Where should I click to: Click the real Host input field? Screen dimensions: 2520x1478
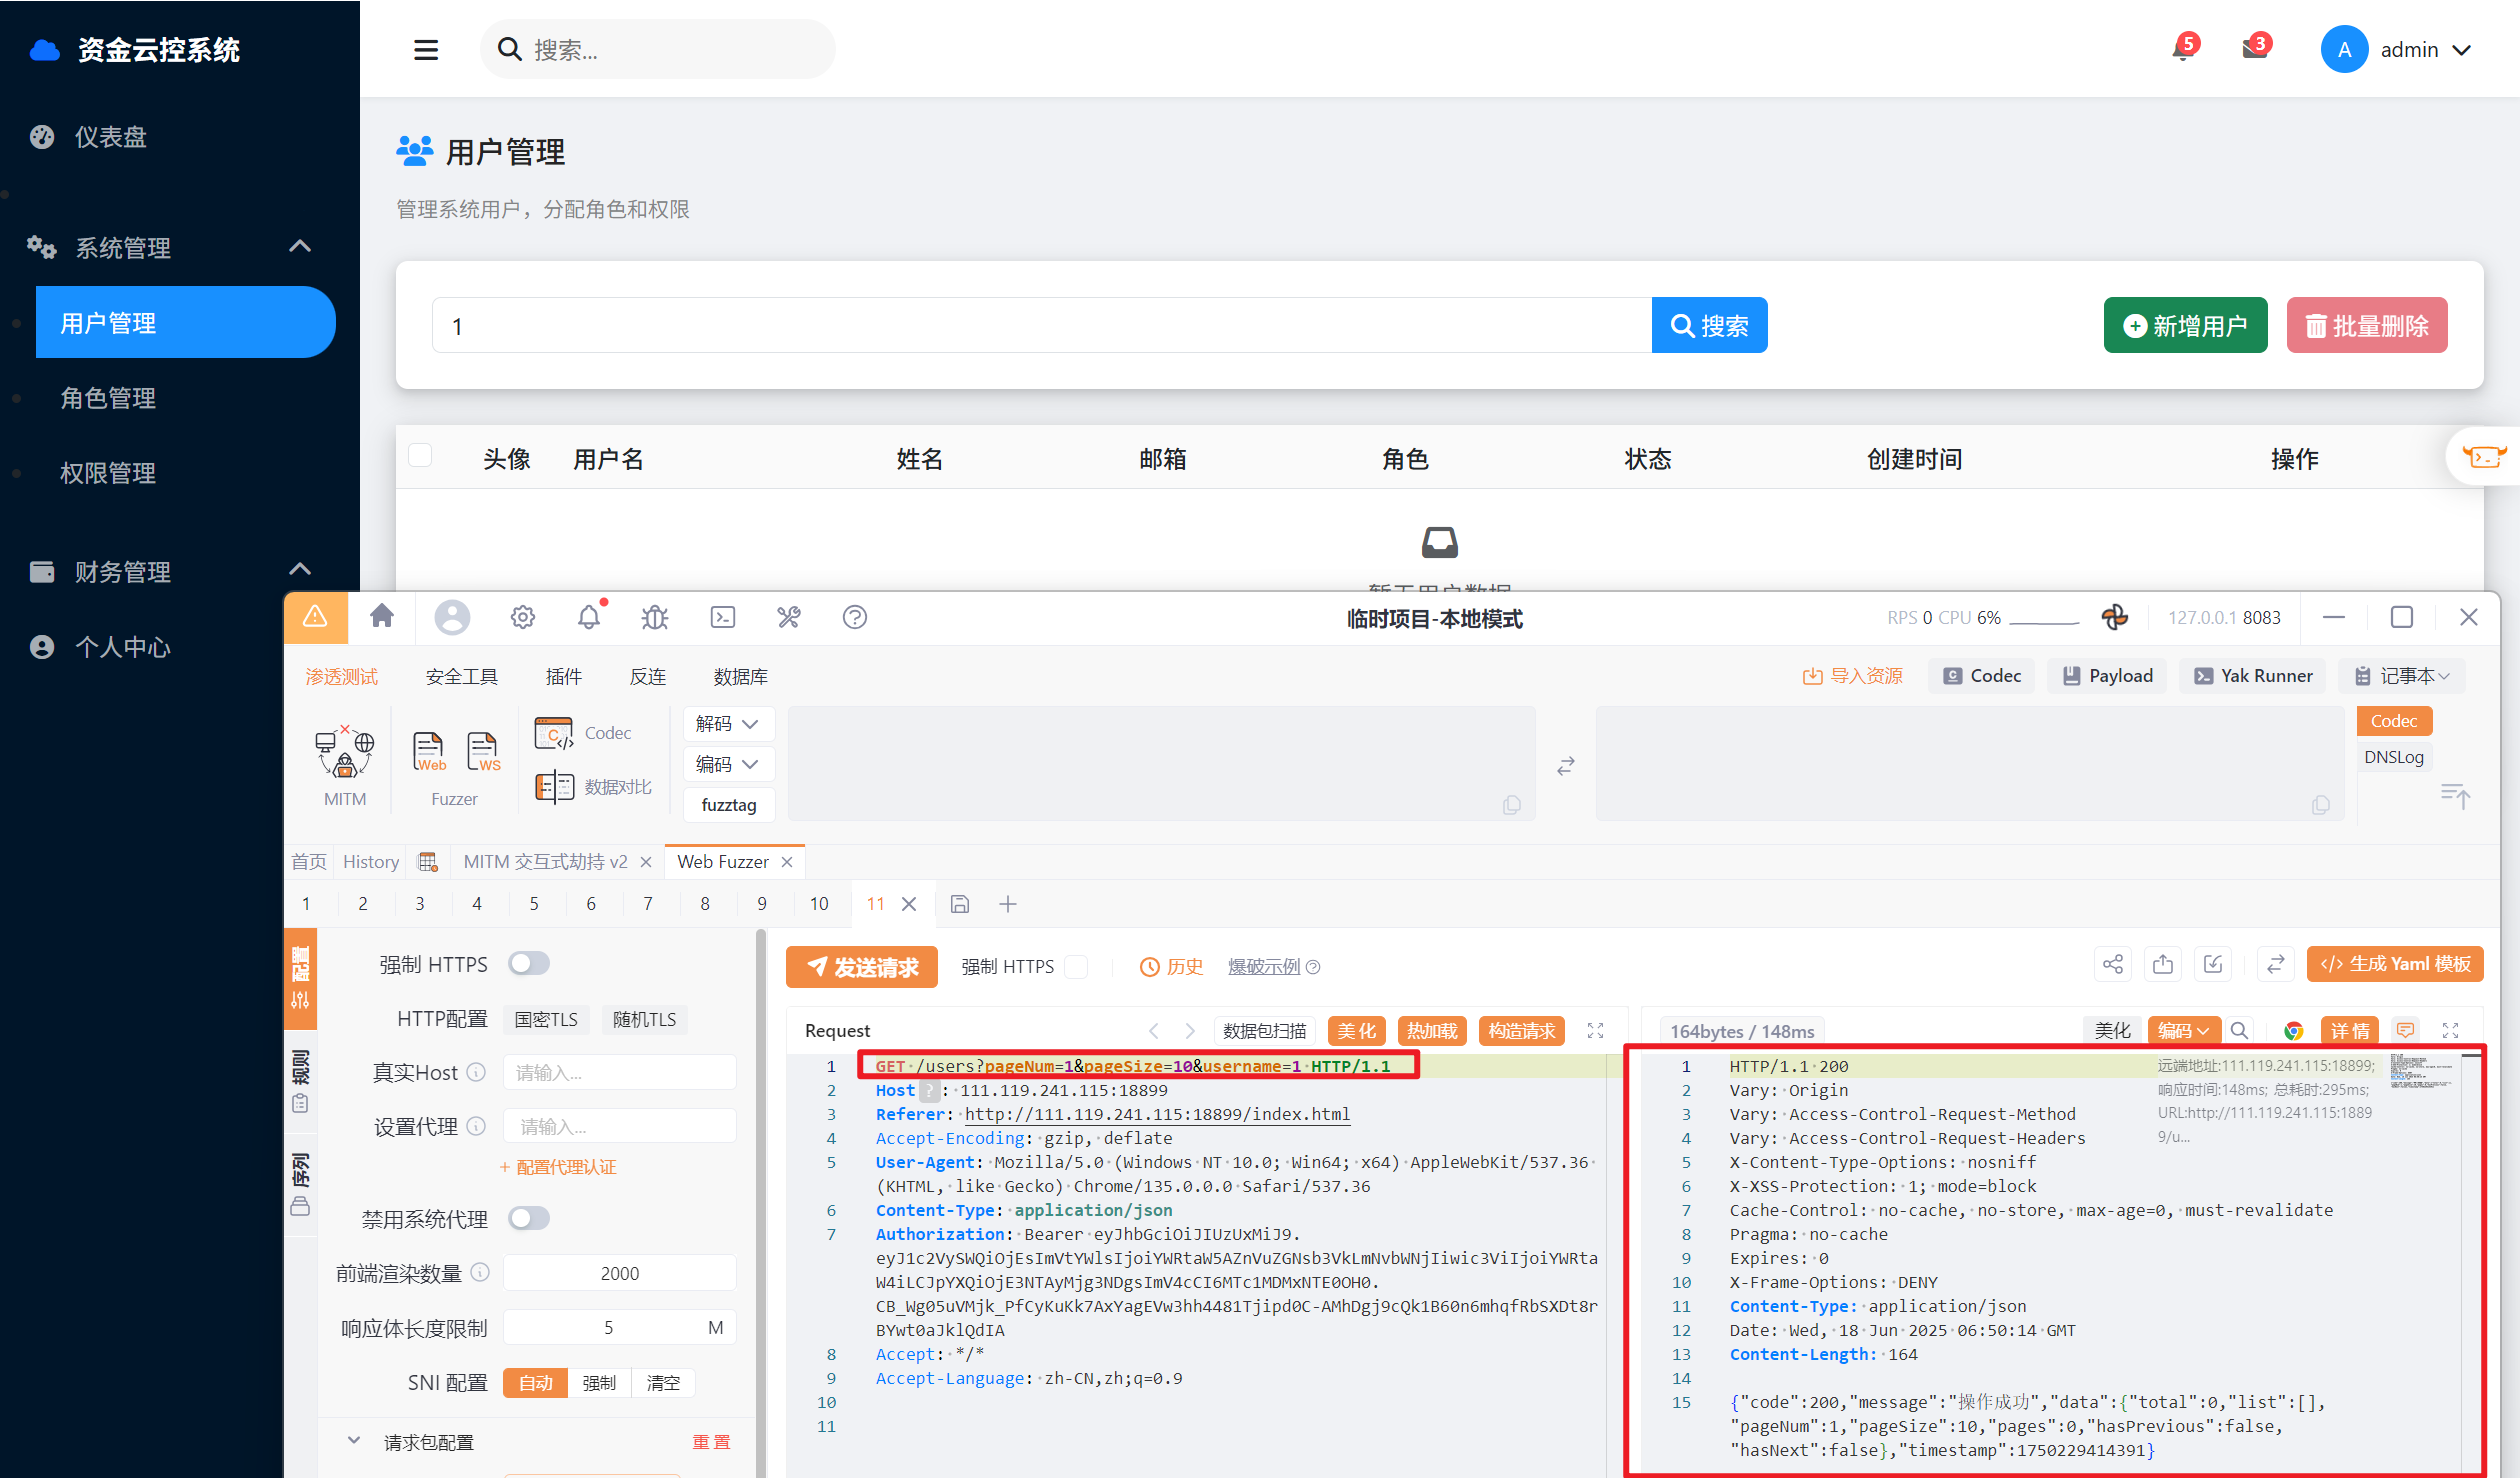[x=620, y=1072]
